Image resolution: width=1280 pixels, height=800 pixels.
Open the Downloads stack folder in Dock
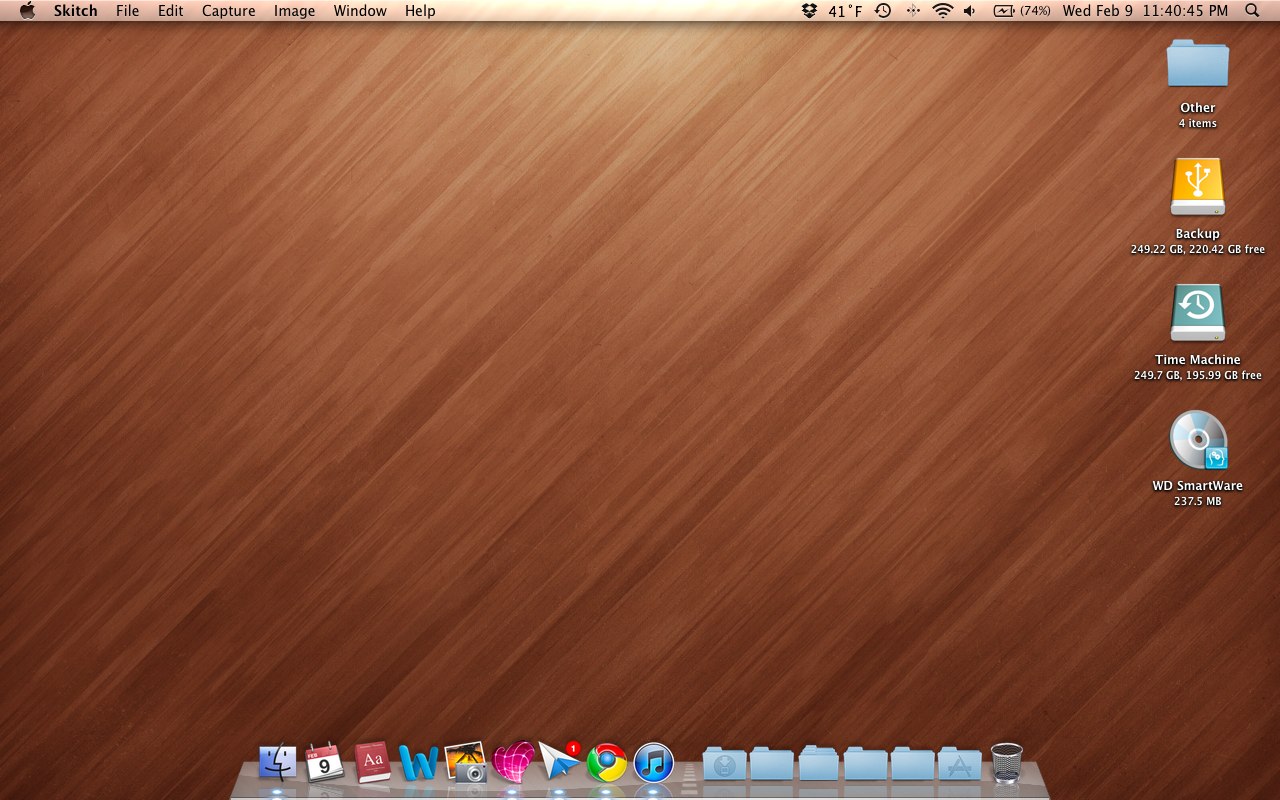click(724, 764)
